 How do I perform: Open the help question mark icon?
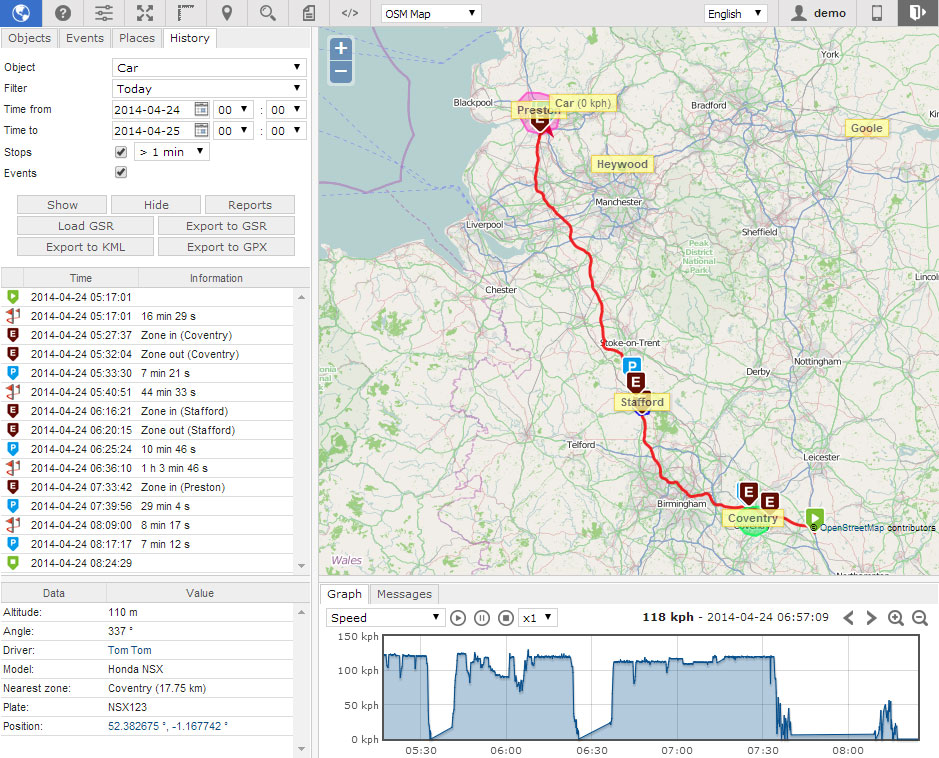[x=63, y=13]
